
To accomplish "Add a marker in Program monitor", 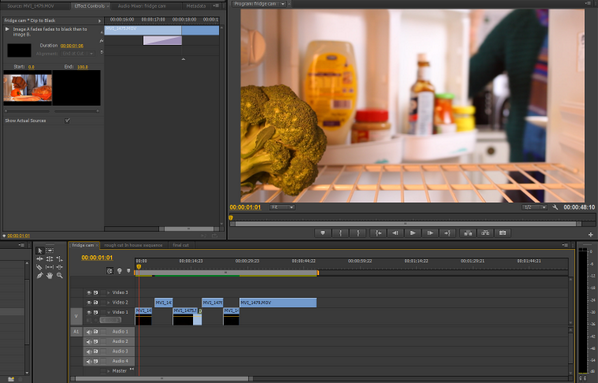I will 323,233.
